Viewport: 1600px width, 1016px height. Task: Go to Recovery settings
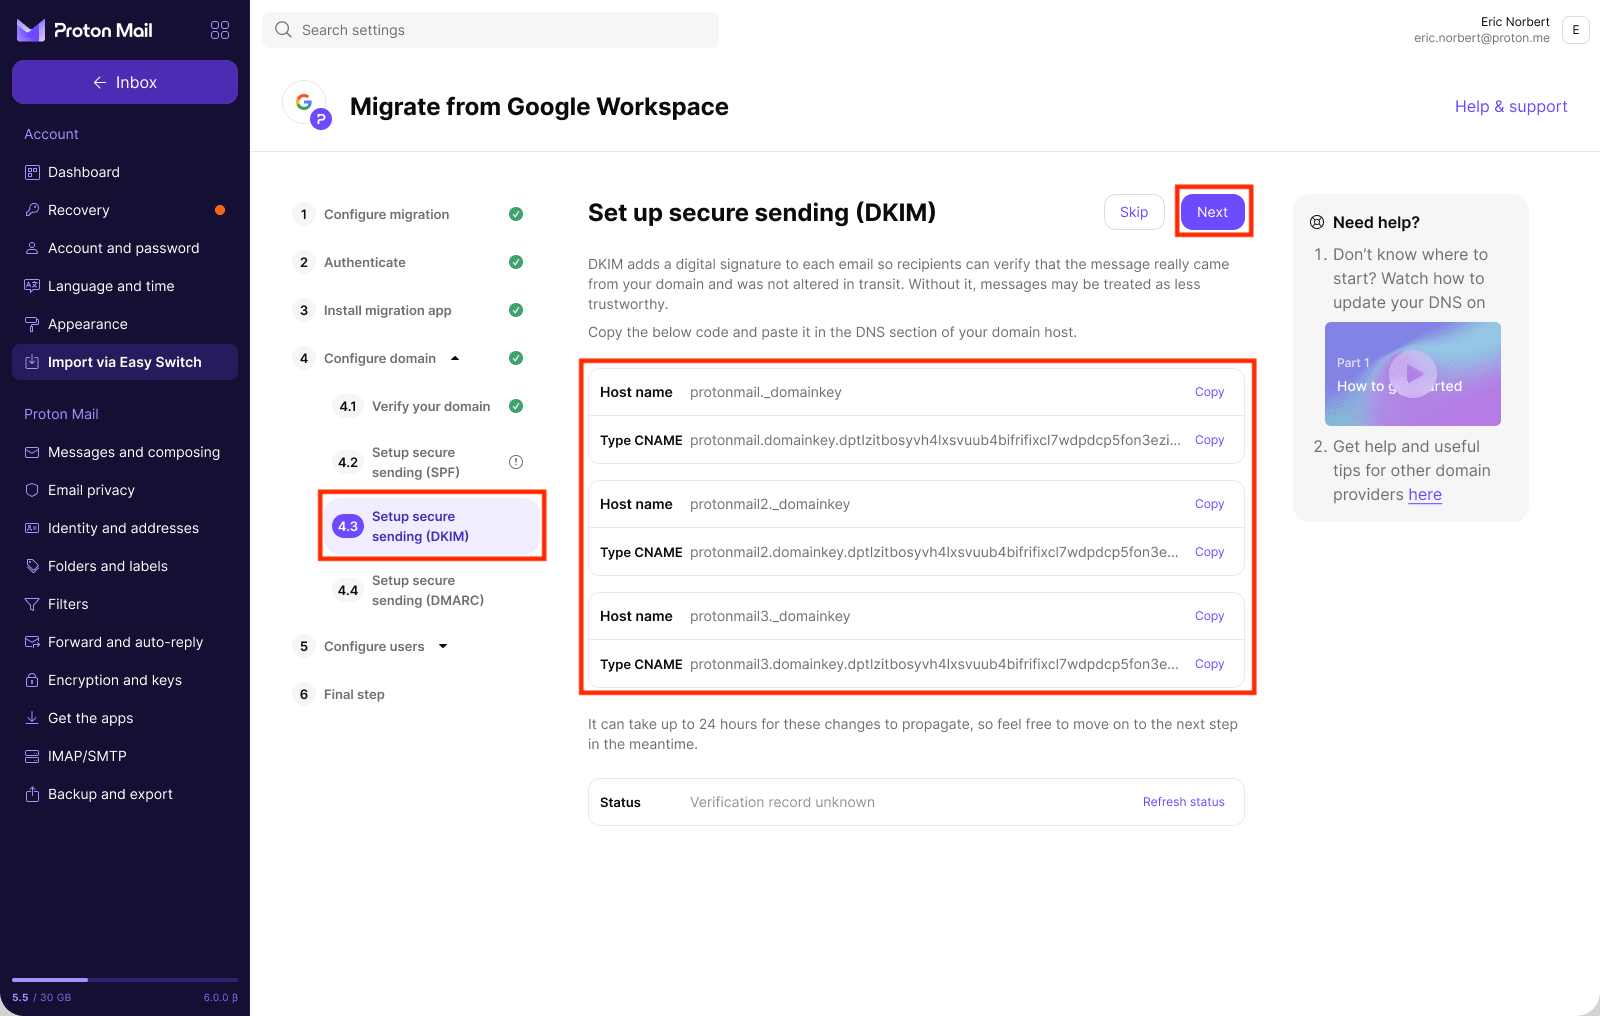pos(125,210)
